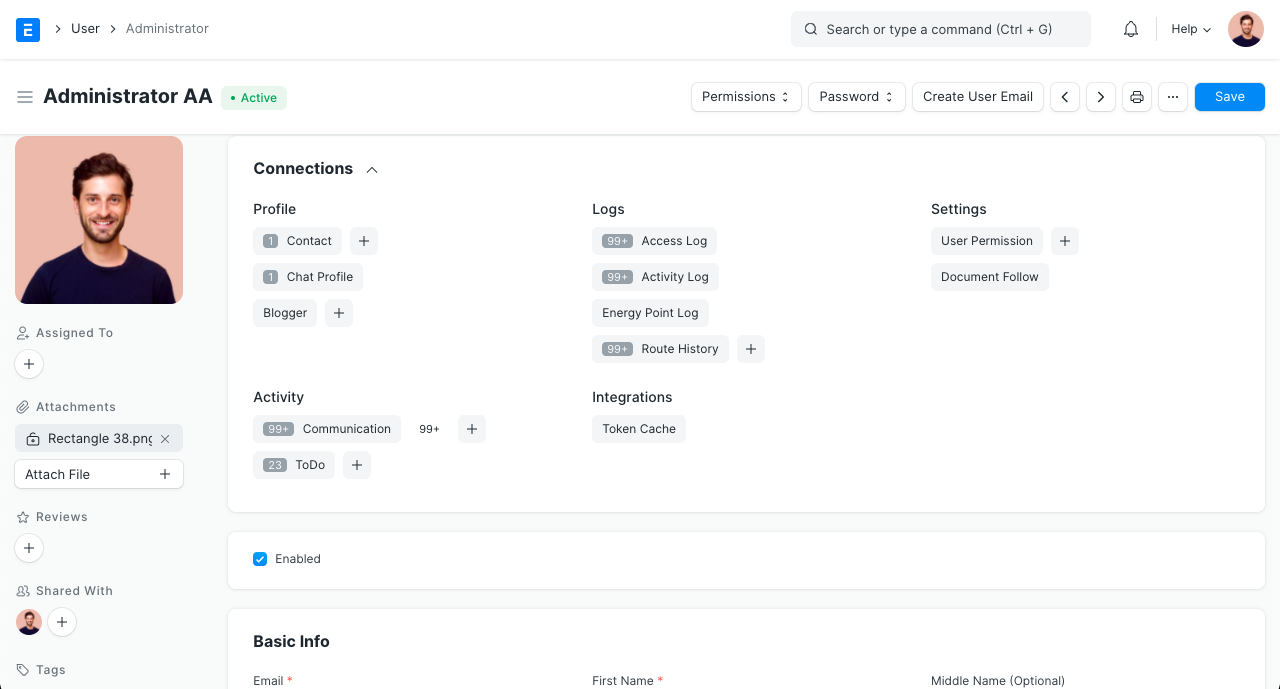Click the global search bar
This screenshot has width=1280, height=689.
click(x=940, y=28)
